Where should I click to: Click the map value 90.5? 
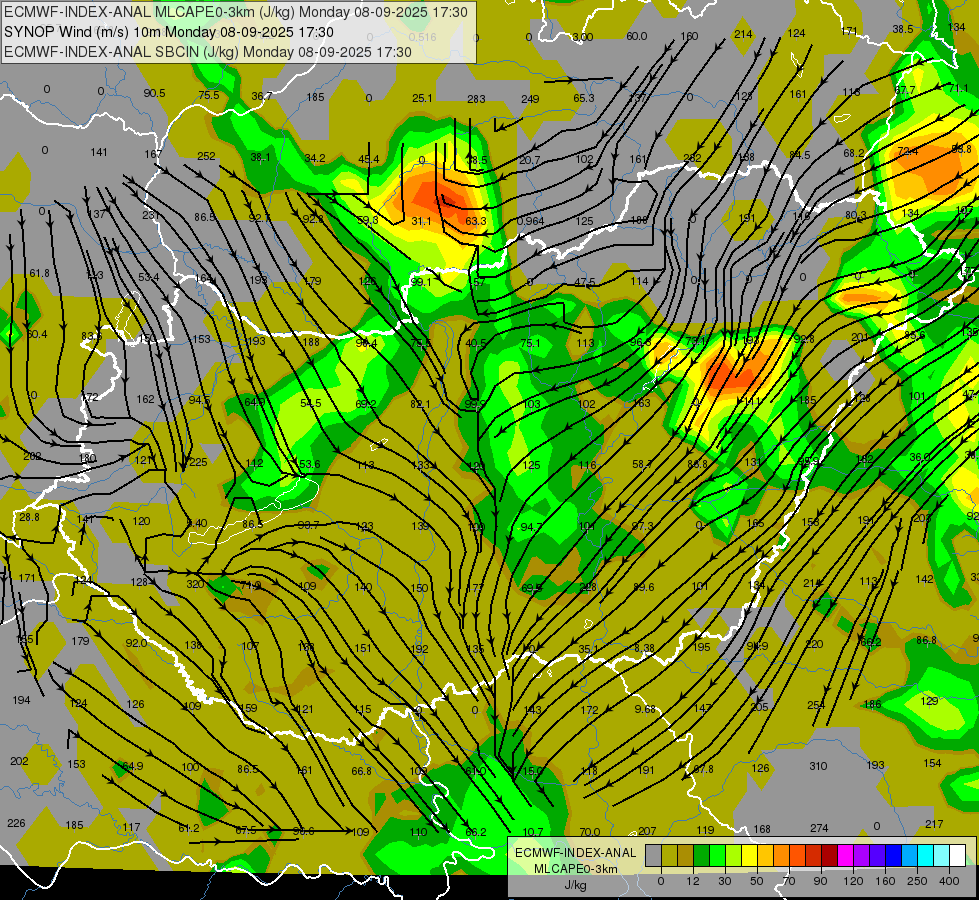tap(154, 93)
